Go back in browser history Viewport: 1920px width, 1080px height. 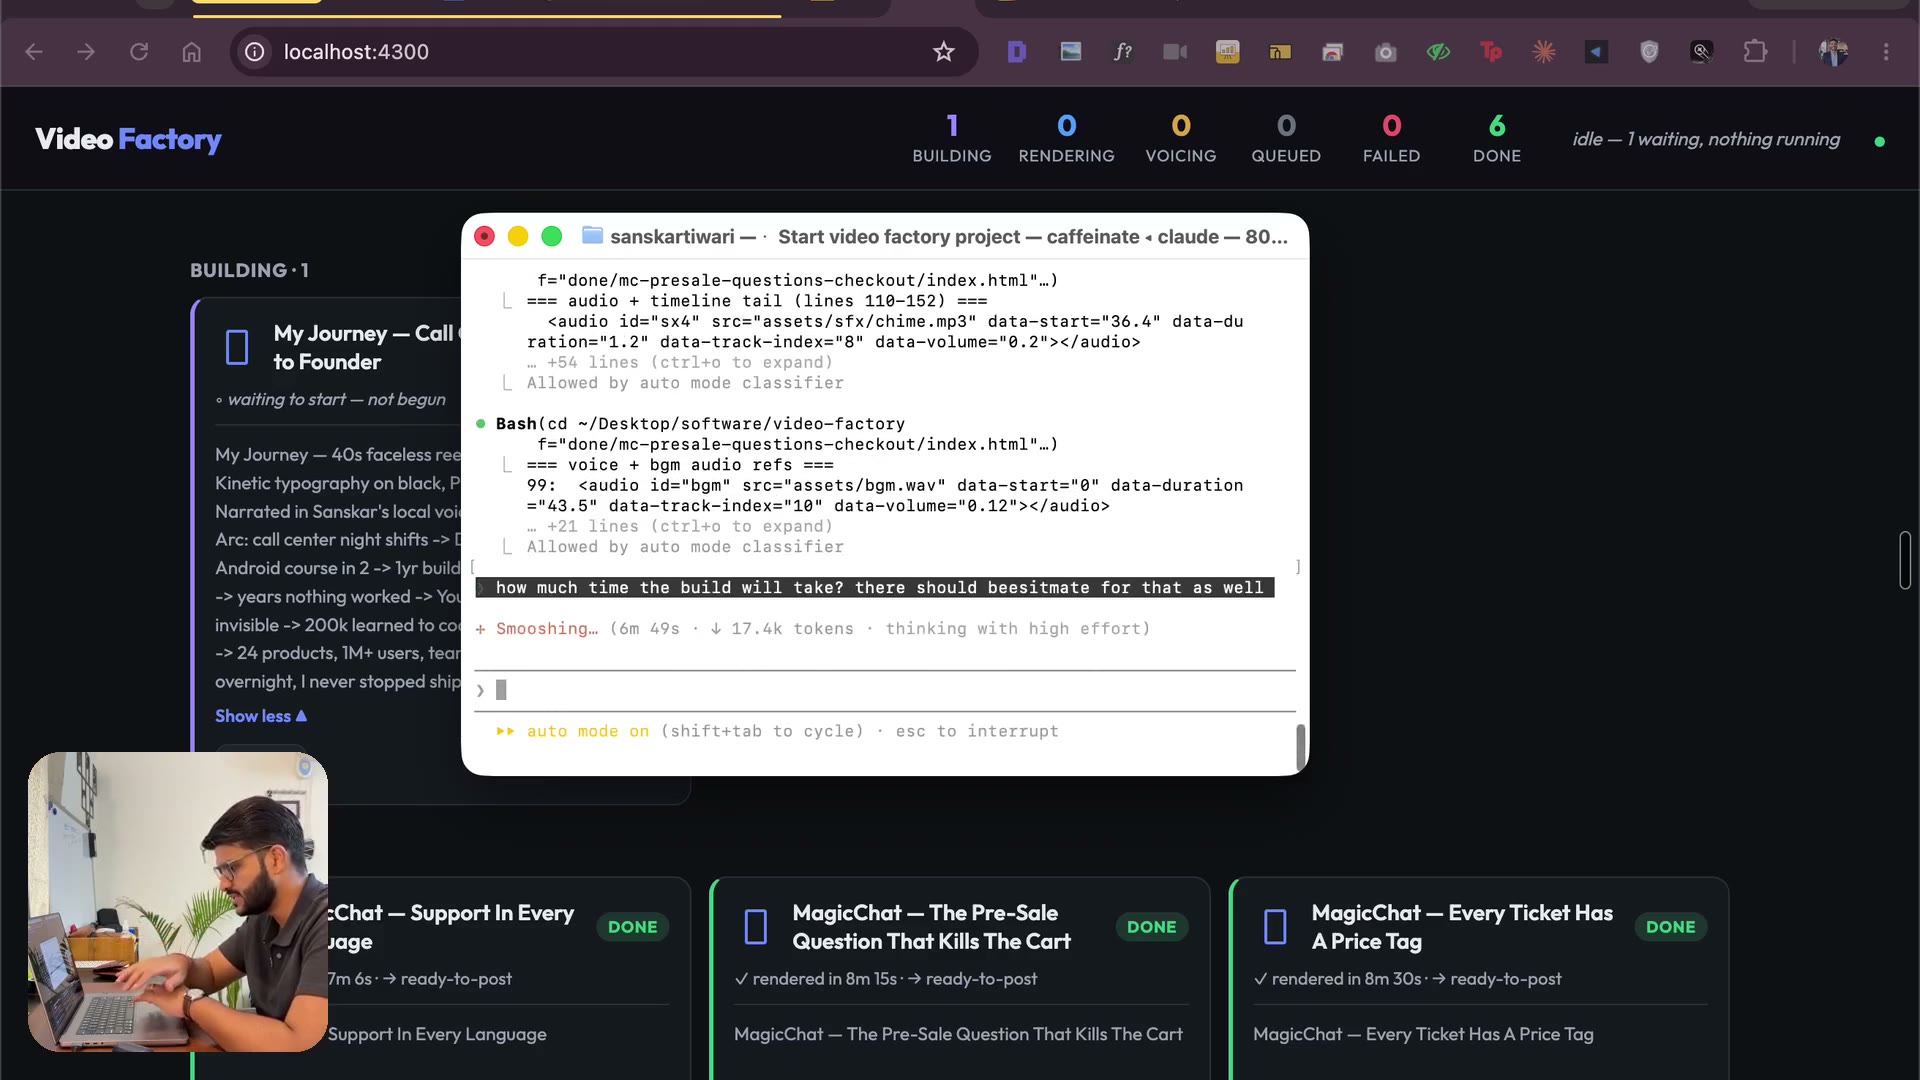pyautogui.click(x=34, y=52)
